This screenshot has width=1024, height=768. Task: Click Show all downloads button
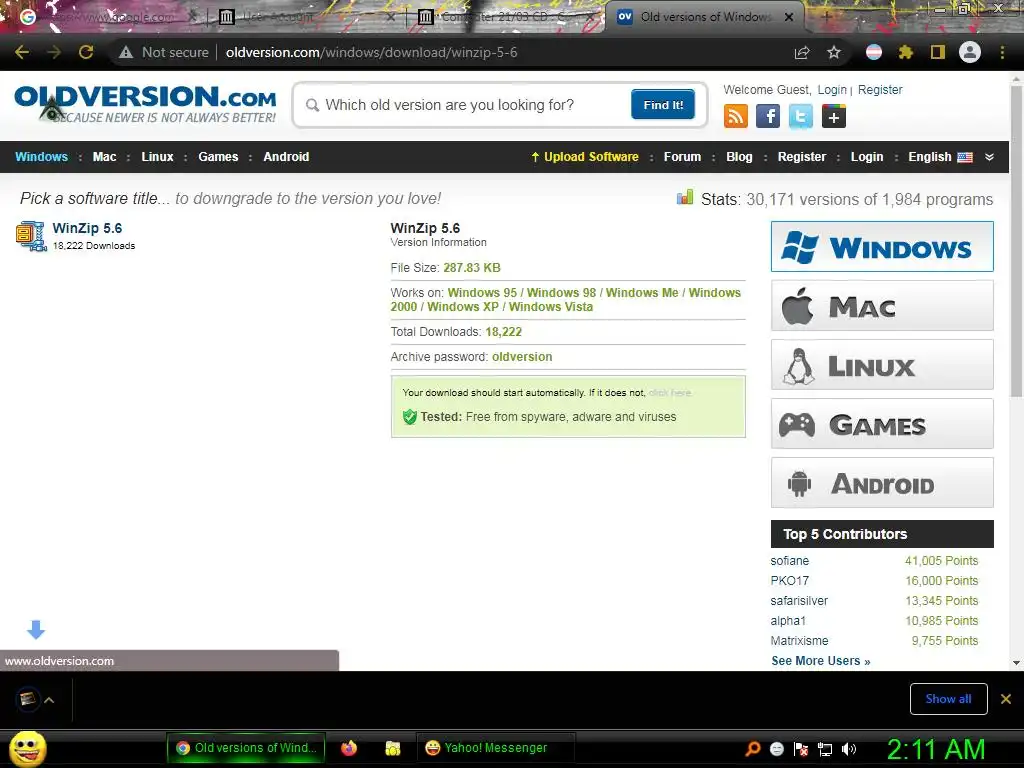coord(948,699)
